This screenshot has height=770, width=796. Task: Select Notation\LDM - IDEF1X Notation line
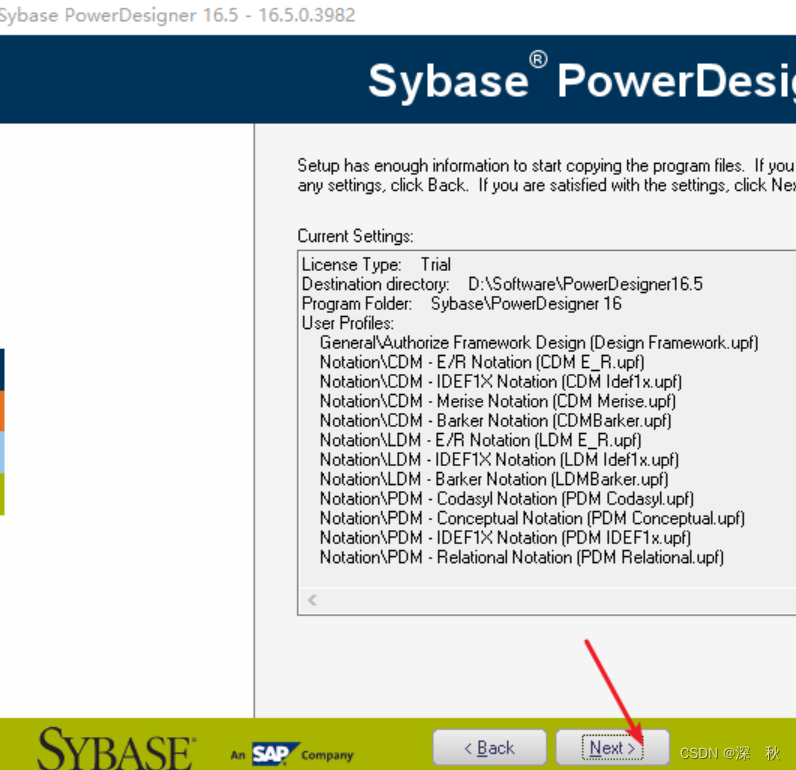coord(500,460)
